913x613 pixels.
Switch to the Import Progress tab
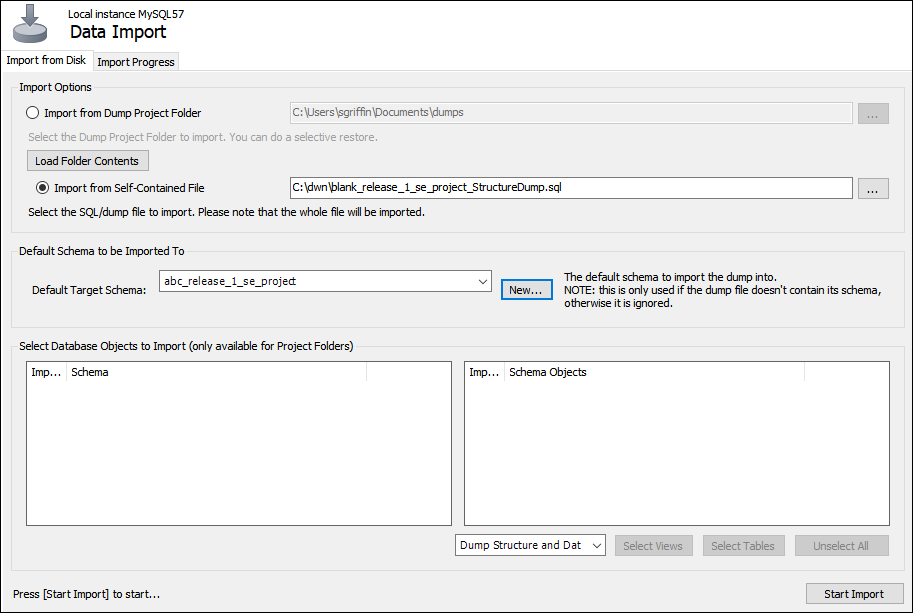click(x=135, y=61)
